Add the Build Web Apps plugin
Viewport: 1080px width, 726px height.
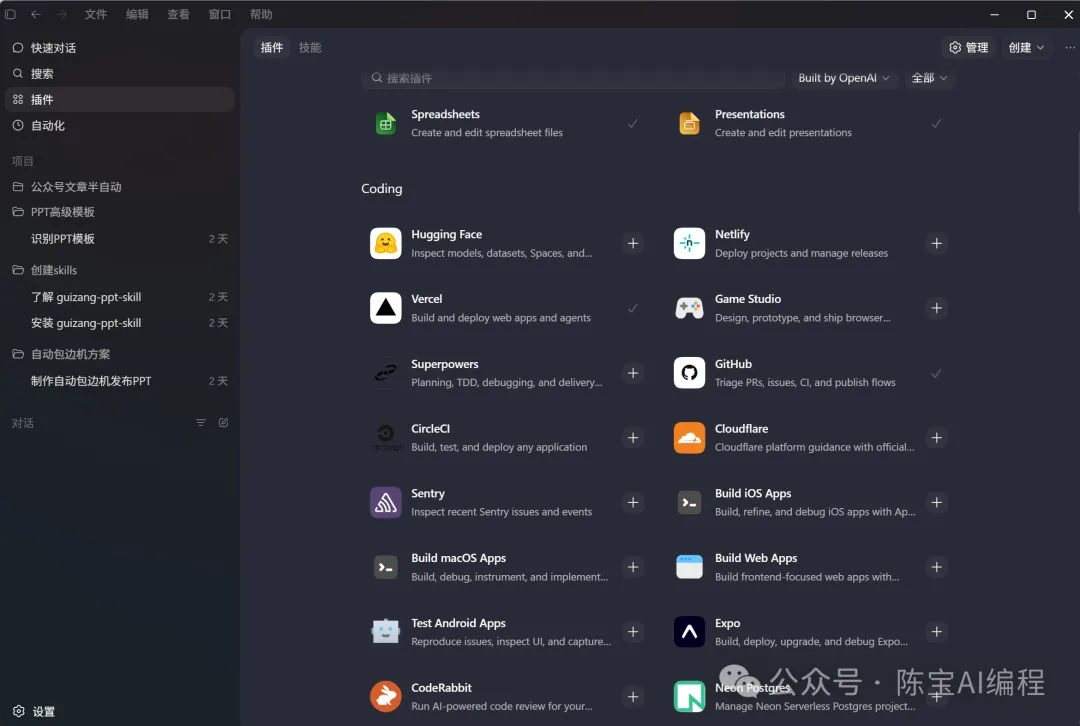936,567
